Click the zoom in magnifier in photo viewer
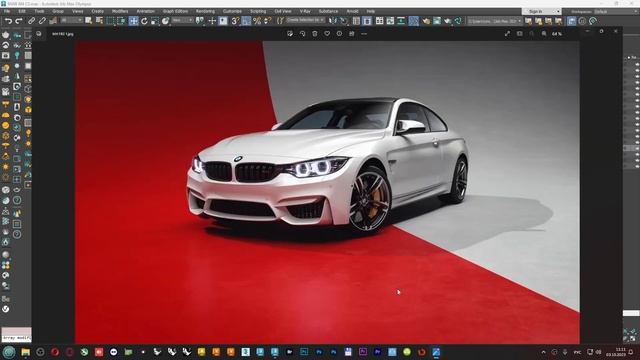640x360 pixels. point(544,34)
